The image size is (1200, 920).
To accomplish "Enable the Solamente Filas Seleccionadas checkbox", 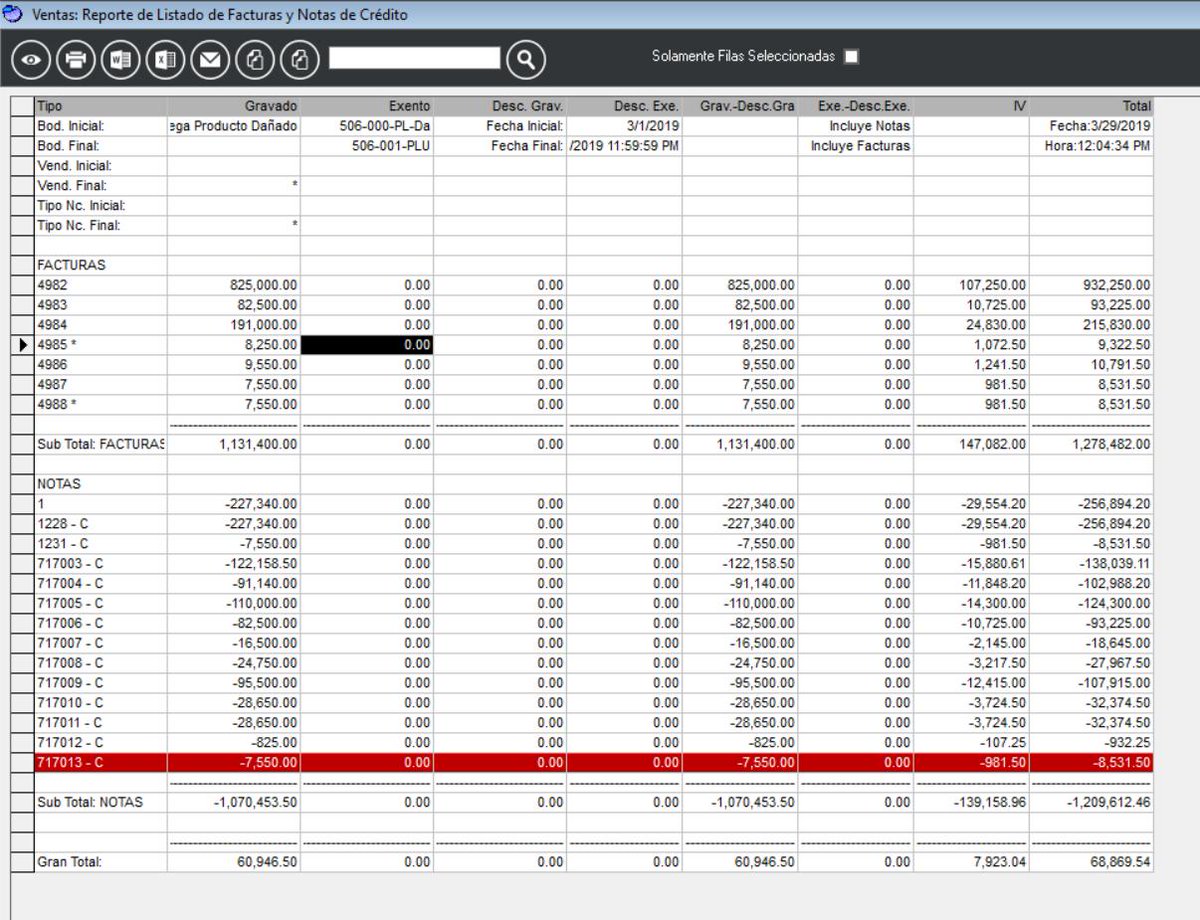I will pos(851,57).
